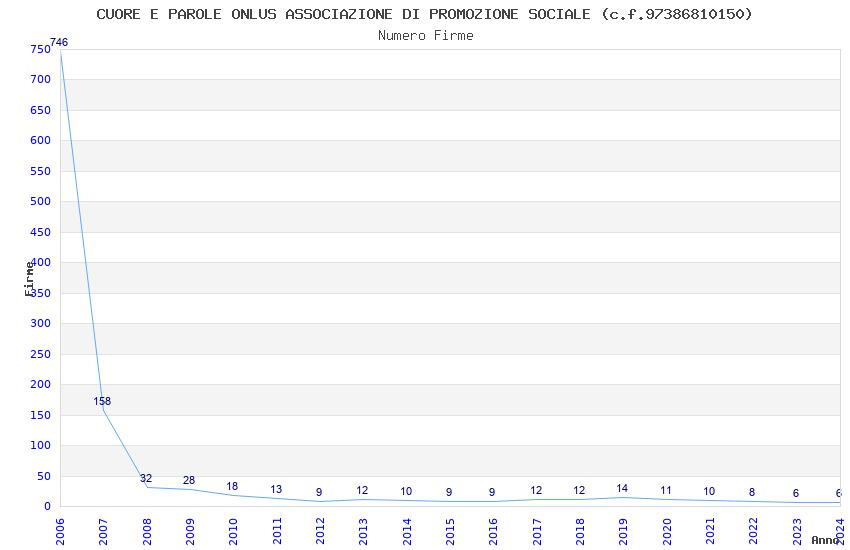Select x-axis year label "2010"
The width and height of the screenshot is (850, 550).
(x=233, y=531)
